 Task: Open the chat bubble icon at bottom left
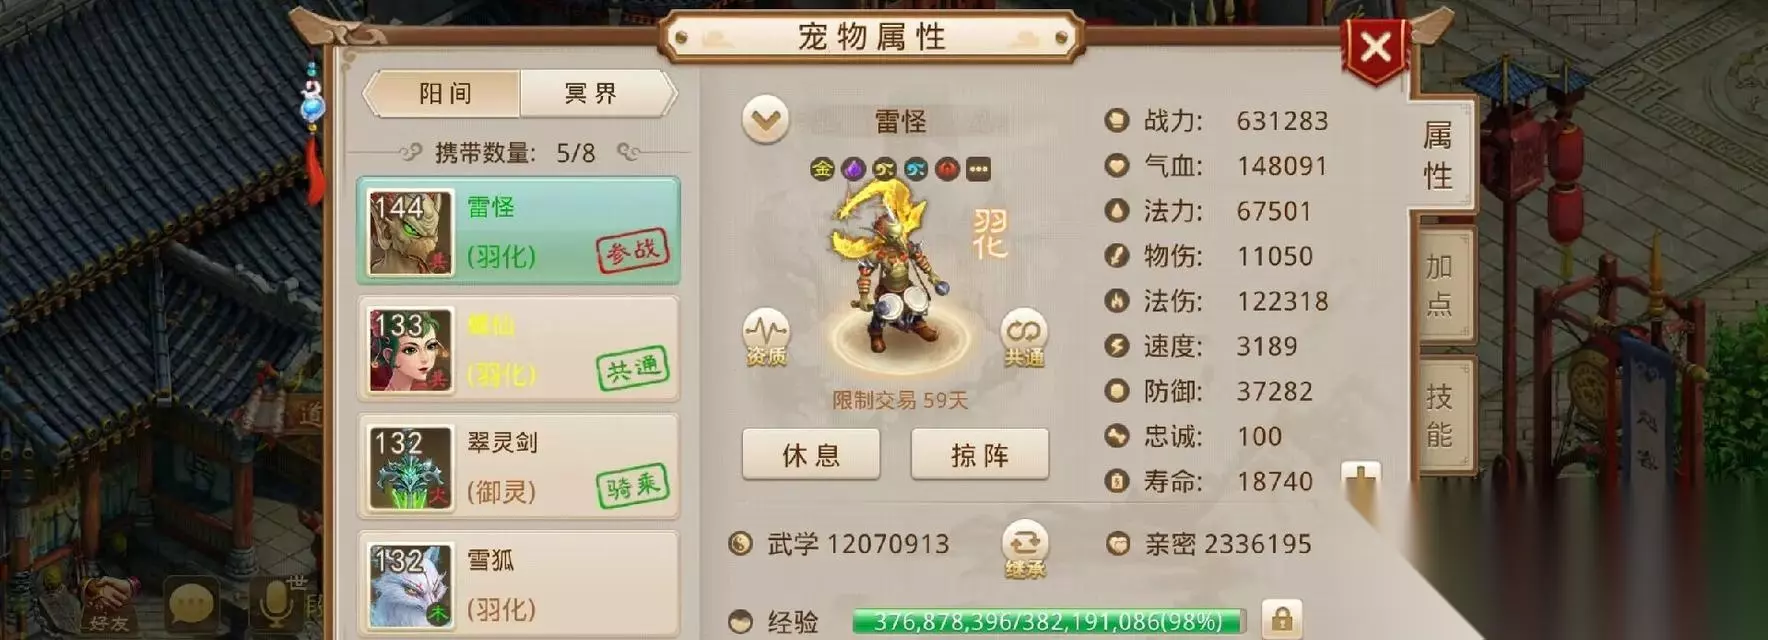(x=191, y=605)
